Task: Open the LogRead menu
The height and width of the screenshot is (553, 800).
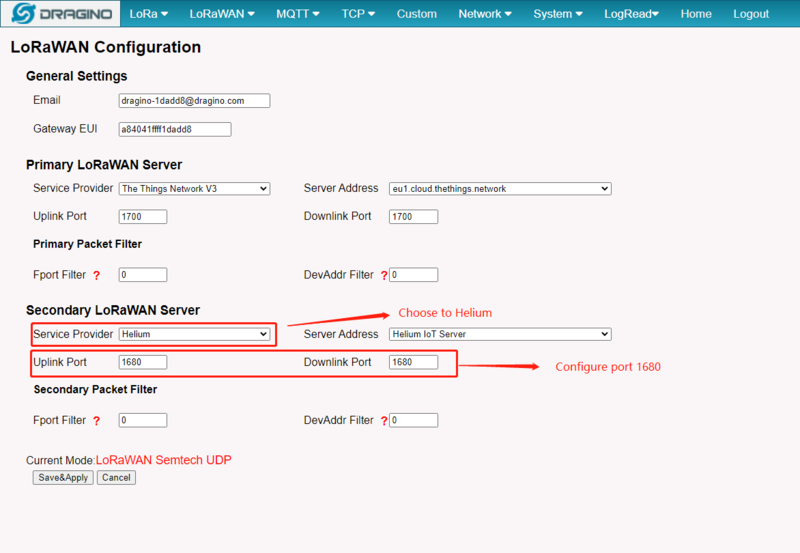Action: coord(631,14)
